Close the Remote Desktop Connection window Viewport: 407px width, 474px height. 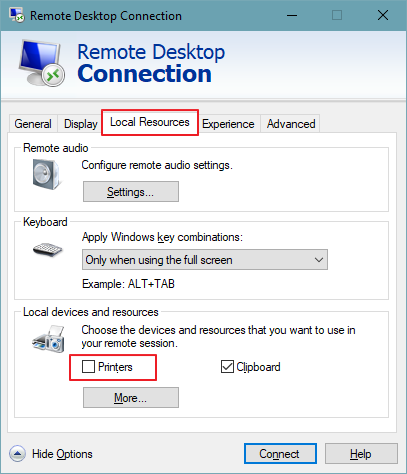(383, 15)
